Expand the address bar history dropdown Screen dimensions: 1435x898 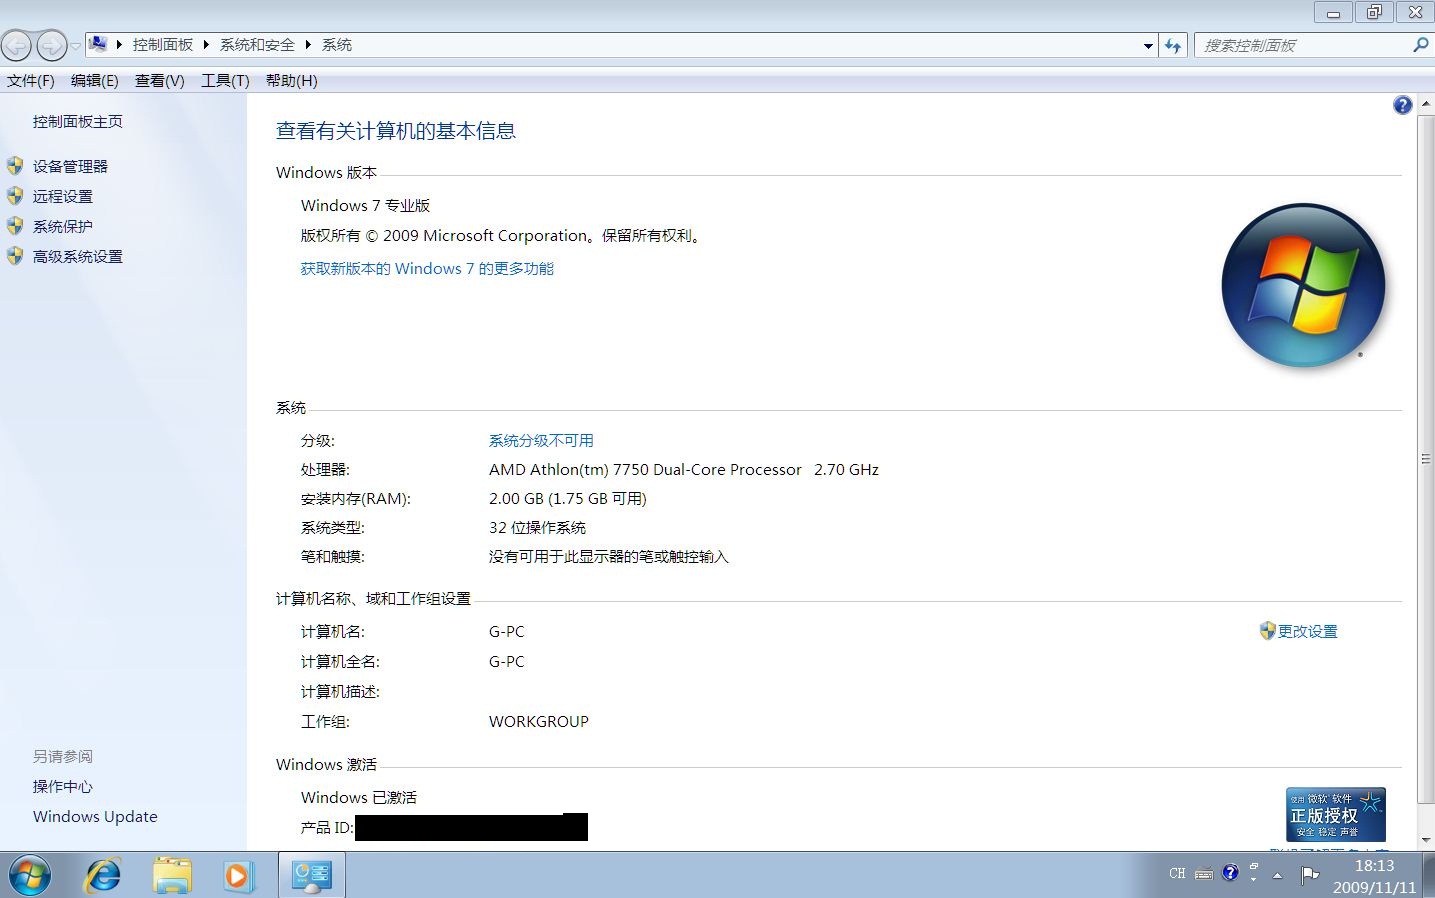point(1148,45)
